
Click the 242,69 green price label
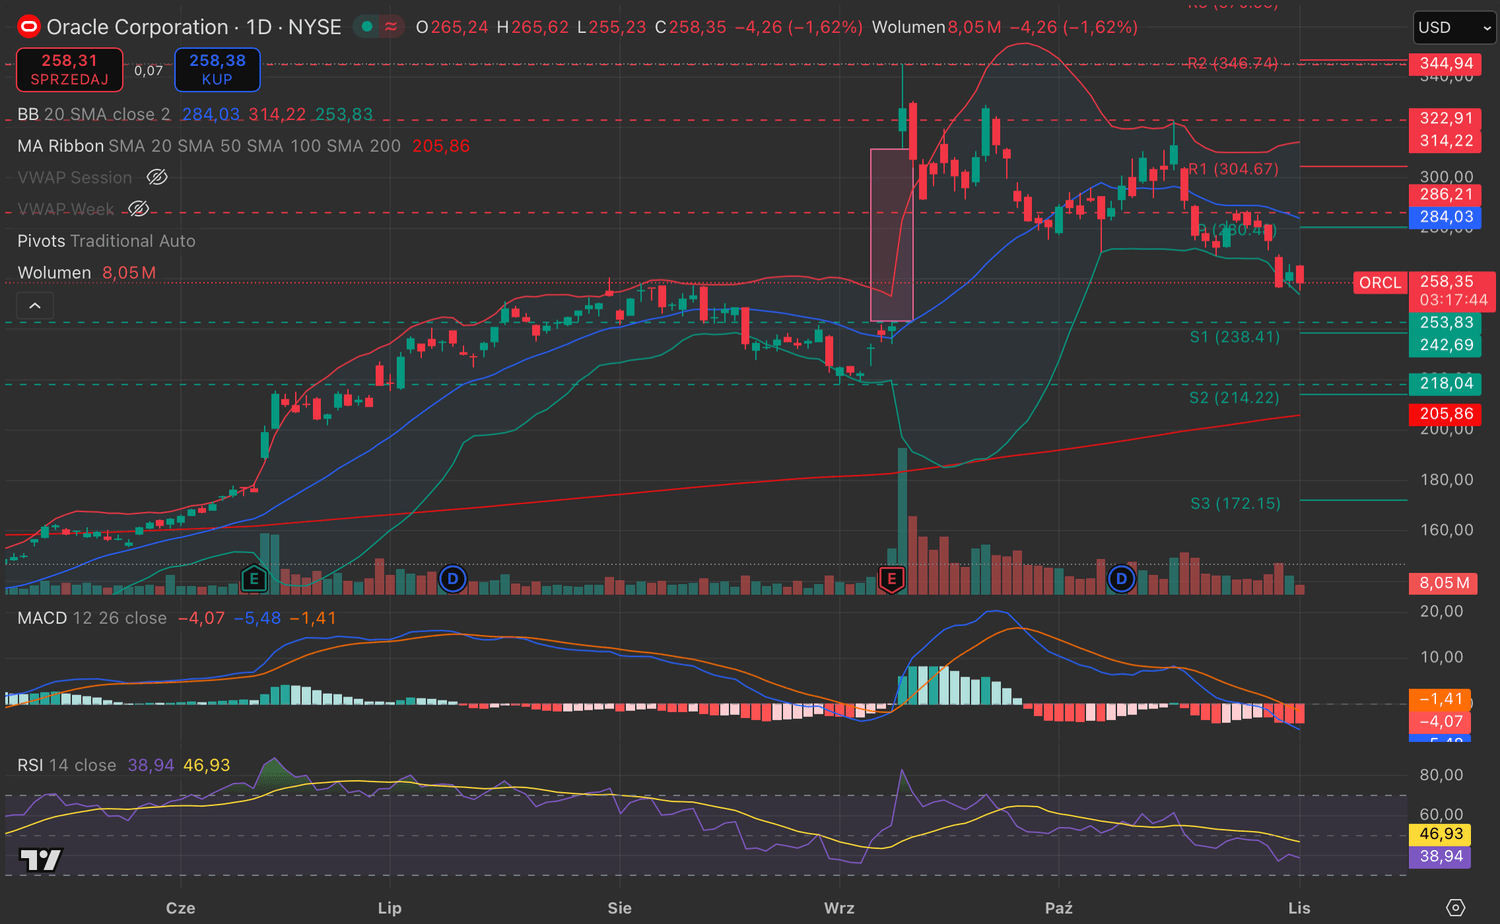click(x=1446, y=345)
